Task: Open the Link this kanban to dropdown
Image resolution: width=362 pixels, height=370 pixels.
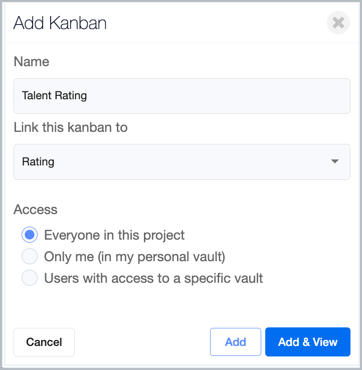Action: click(x=182, y=162)
